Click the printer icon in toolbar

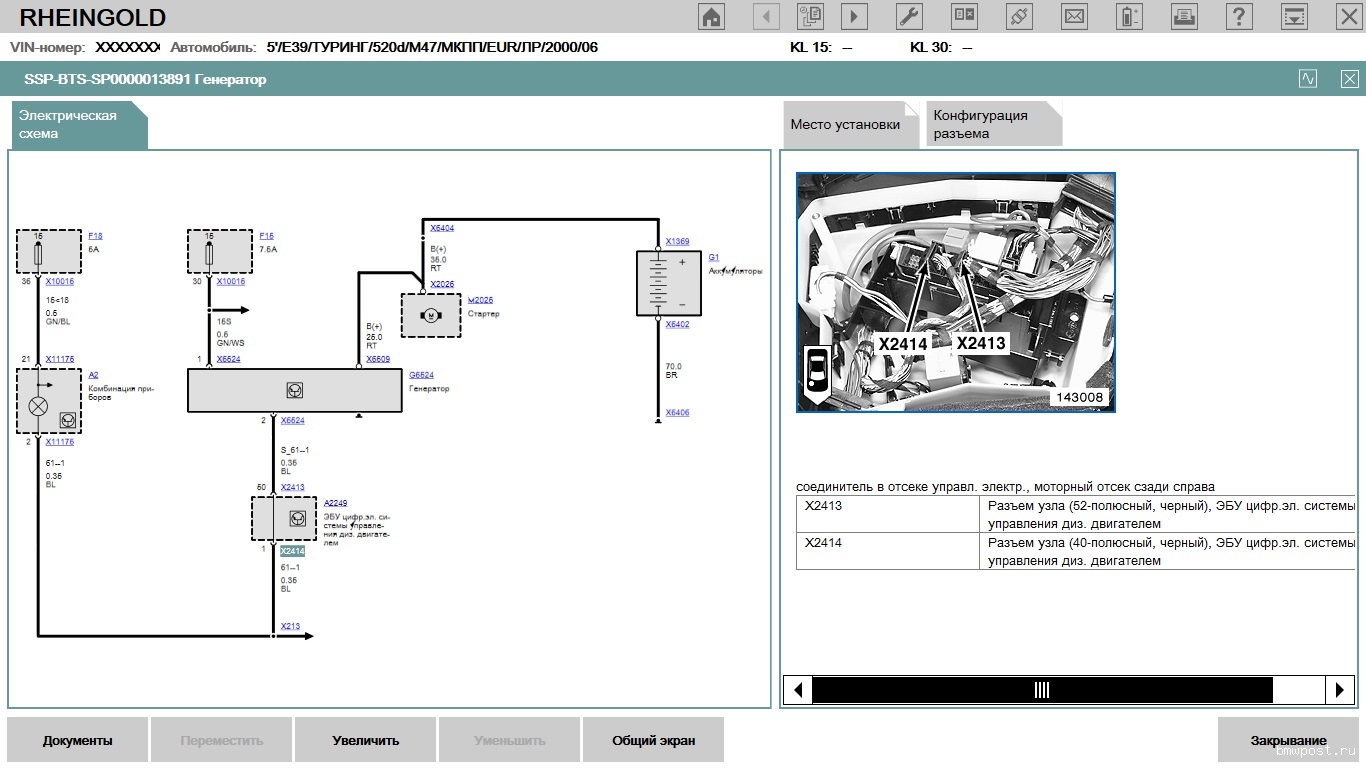click(x=1184, y=17)
